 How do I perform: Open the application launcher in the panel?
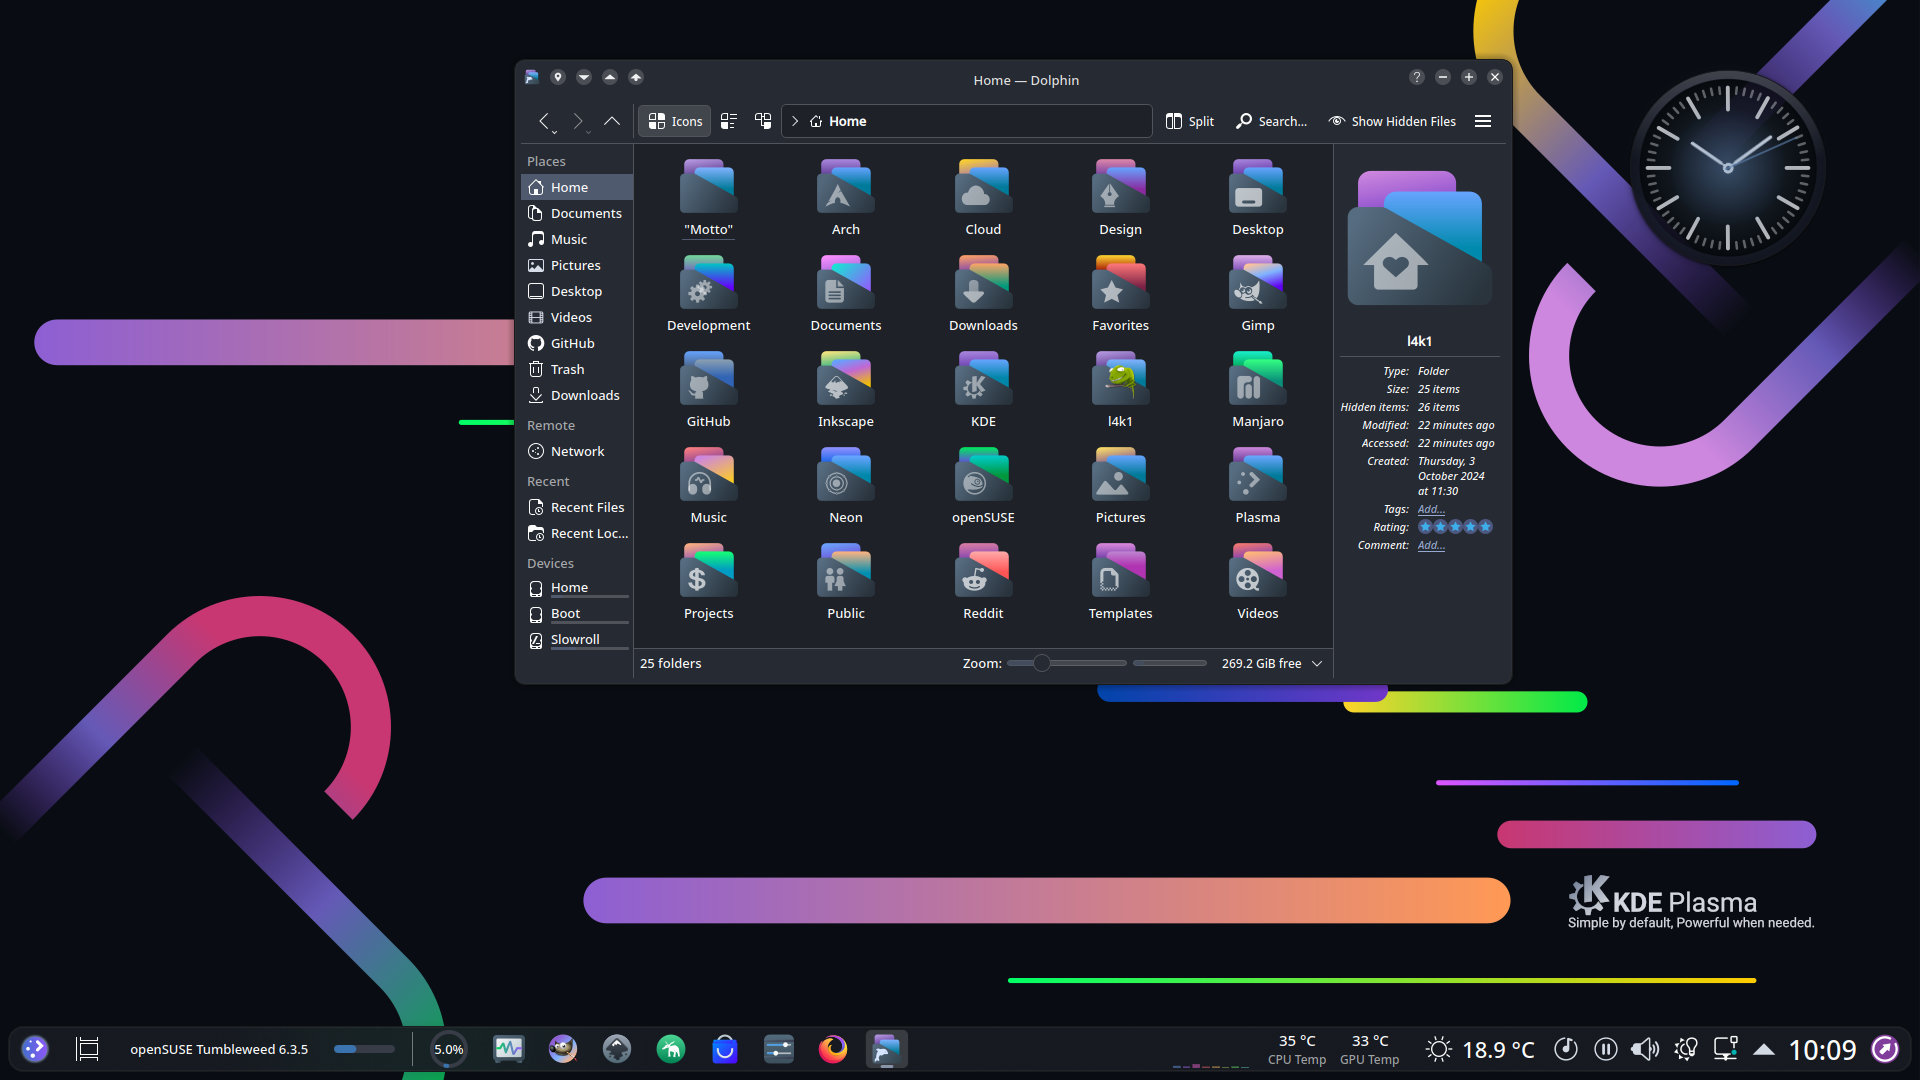click(x=35, y=1049)
